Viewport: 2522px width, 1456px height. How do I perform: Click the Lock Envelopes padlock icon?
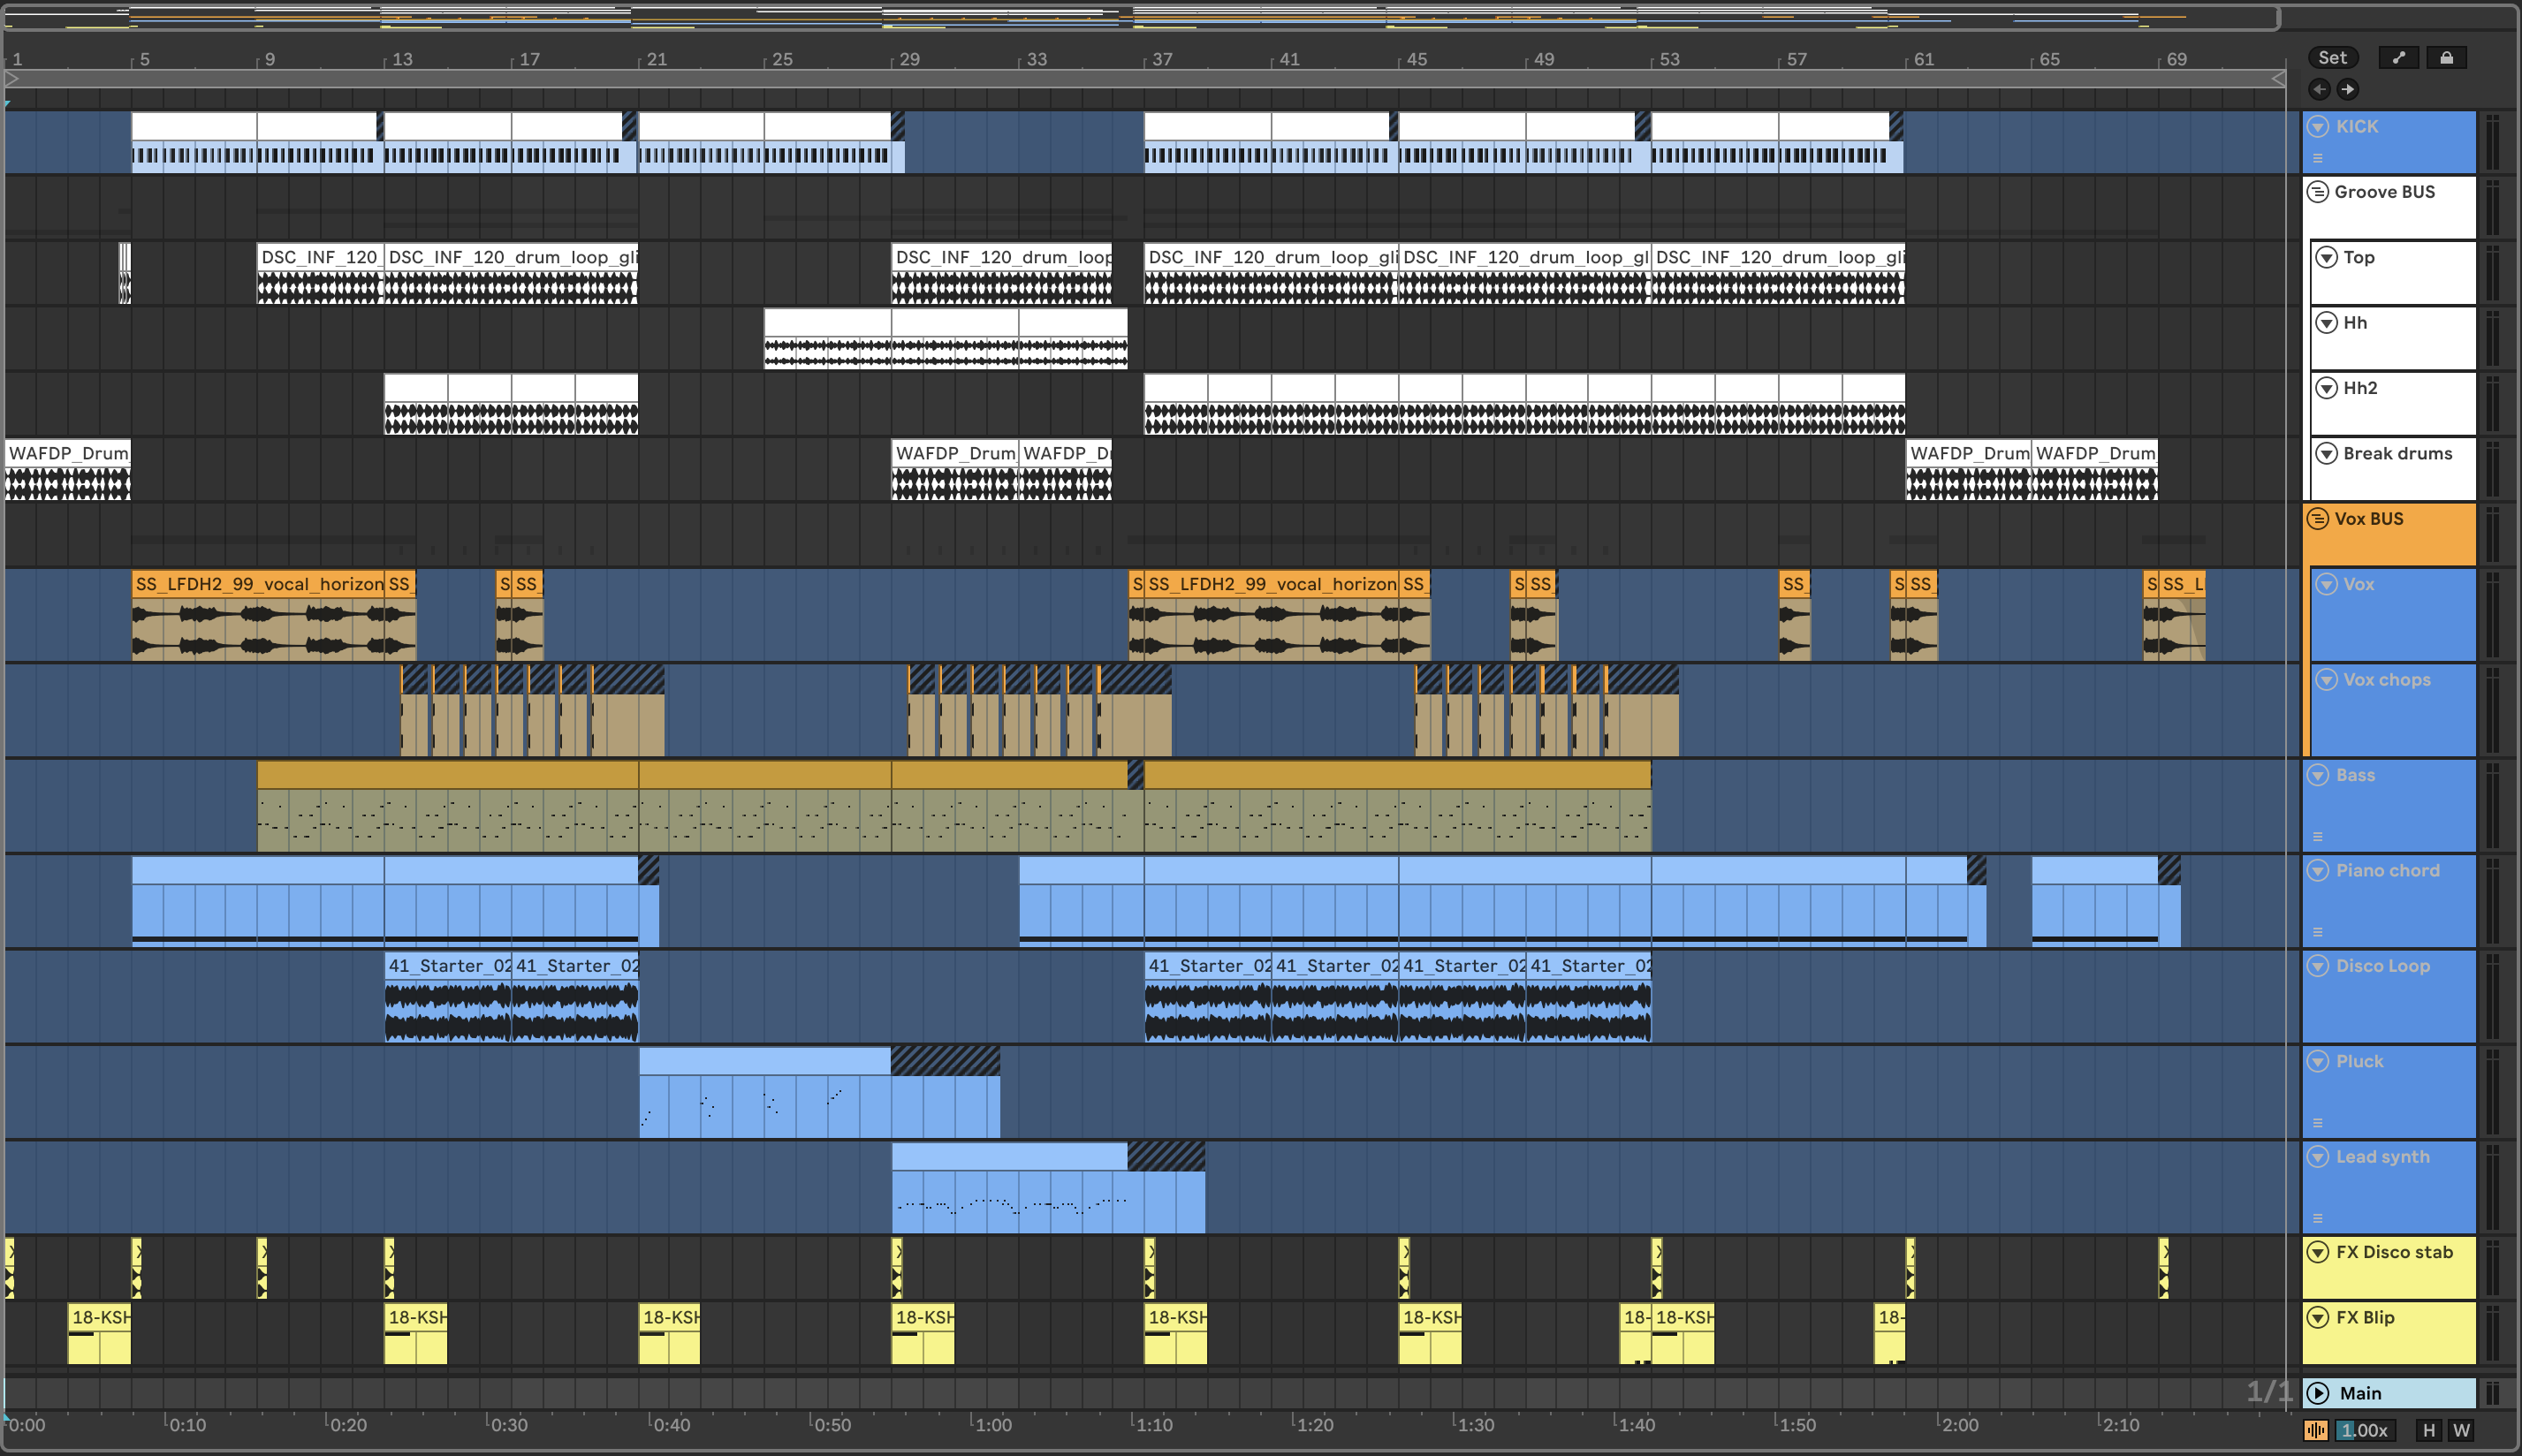pyautogui.click(x=2446, y=58)
